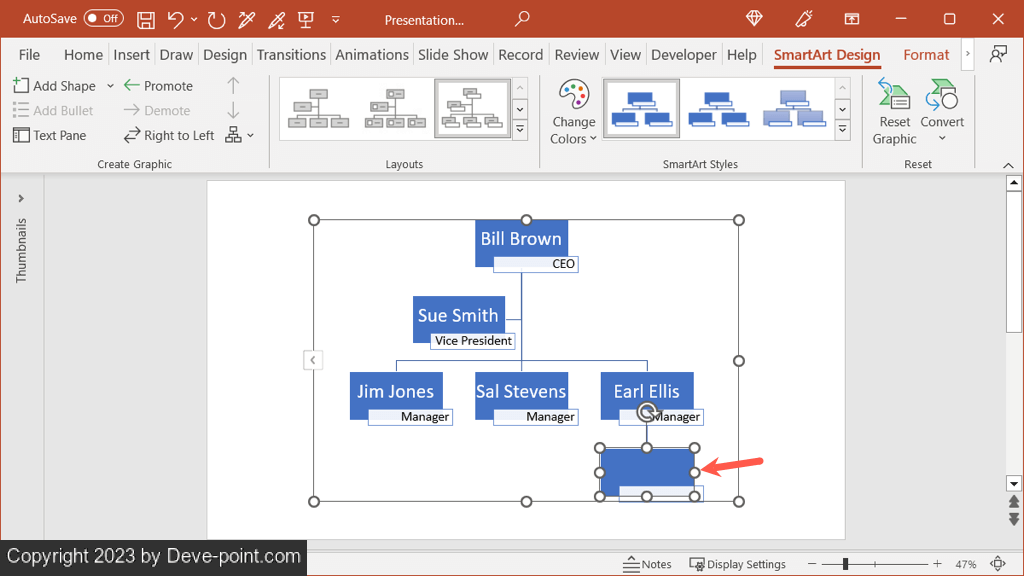The width and height of the screenshot is (1024, 576).
Task: Switch to the Format tab
Action: pyautogui.click(x=926, y=55)
